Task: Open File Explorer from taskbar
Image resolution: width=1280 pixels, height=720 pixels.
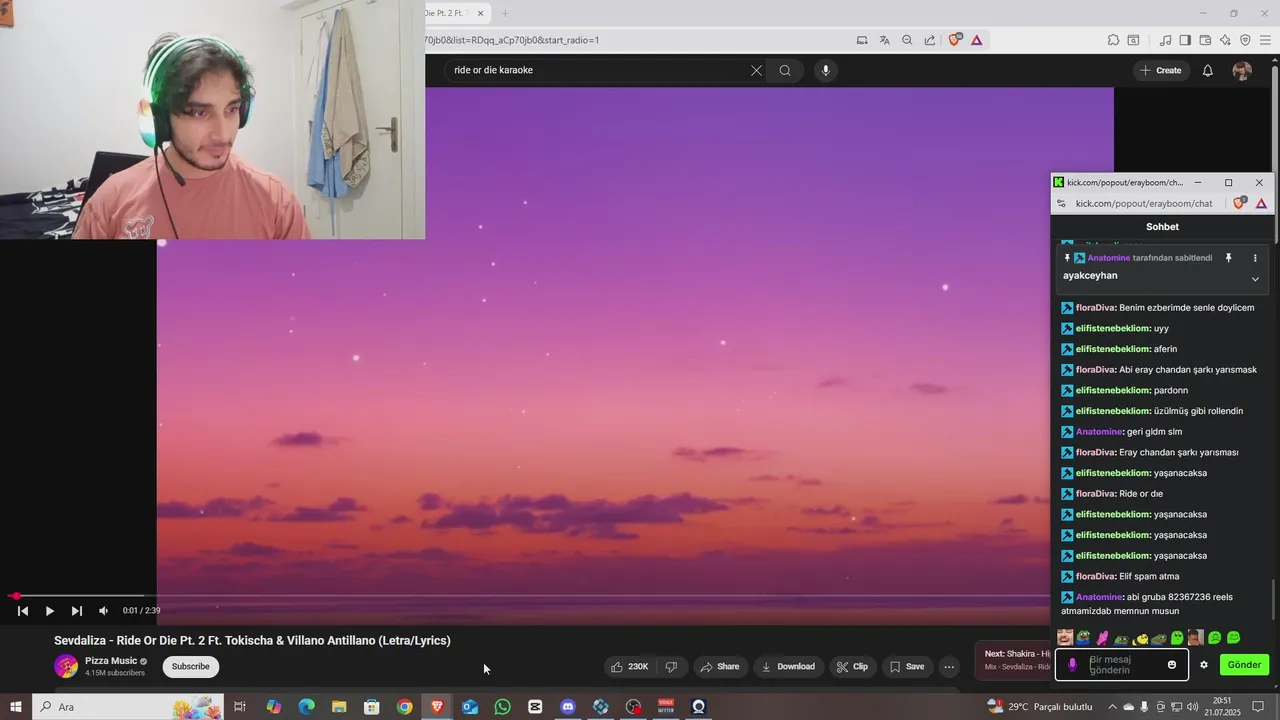Action: coord(339,707)
